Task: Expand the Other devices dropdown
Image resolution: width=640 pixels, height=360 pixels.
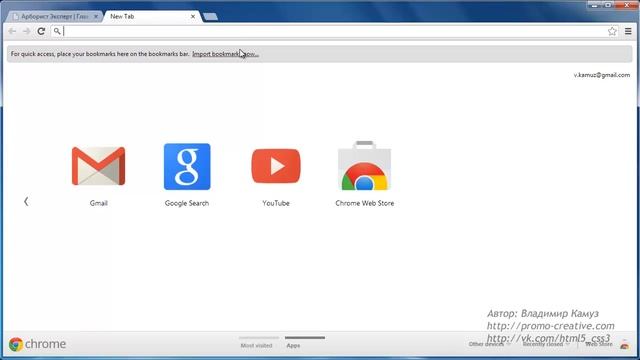Action: [489, 344]
